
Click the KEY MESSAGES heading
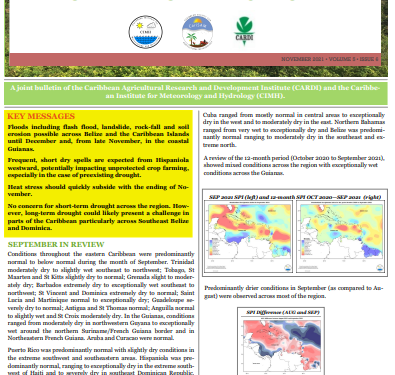pos(41,116)
